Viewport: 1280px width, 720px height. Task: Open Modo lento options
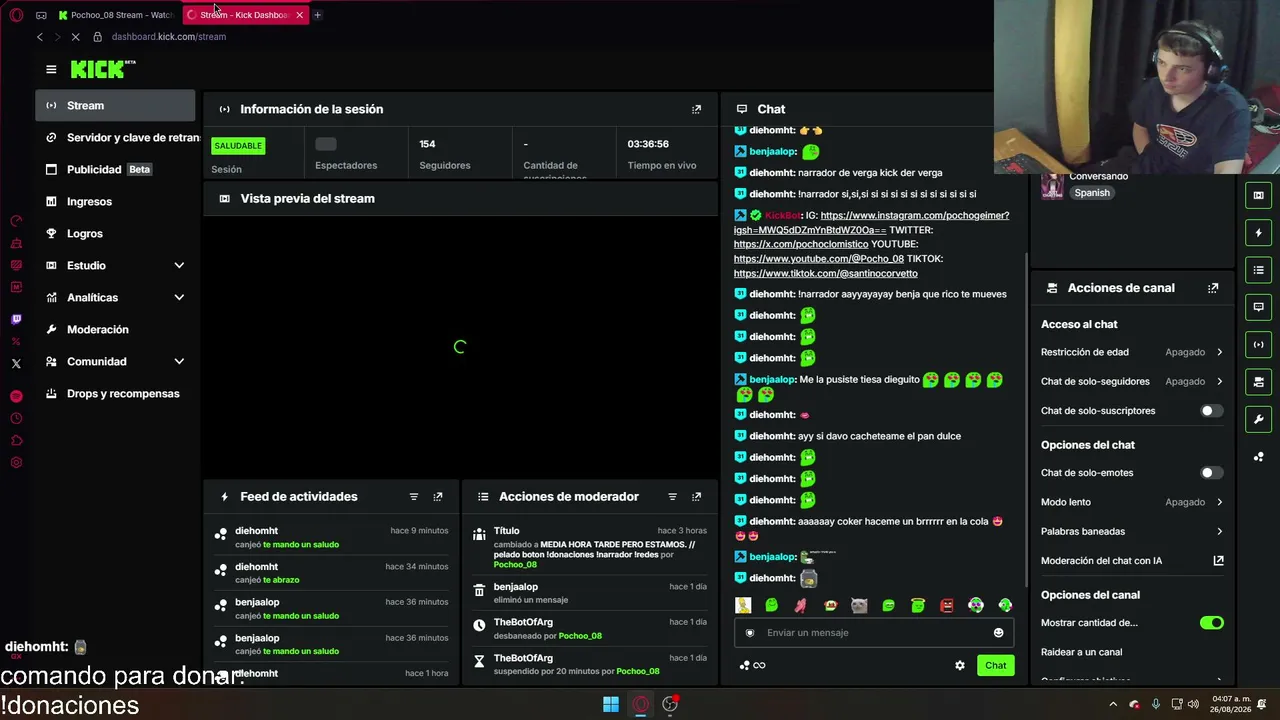click(x=1132, y=502)
